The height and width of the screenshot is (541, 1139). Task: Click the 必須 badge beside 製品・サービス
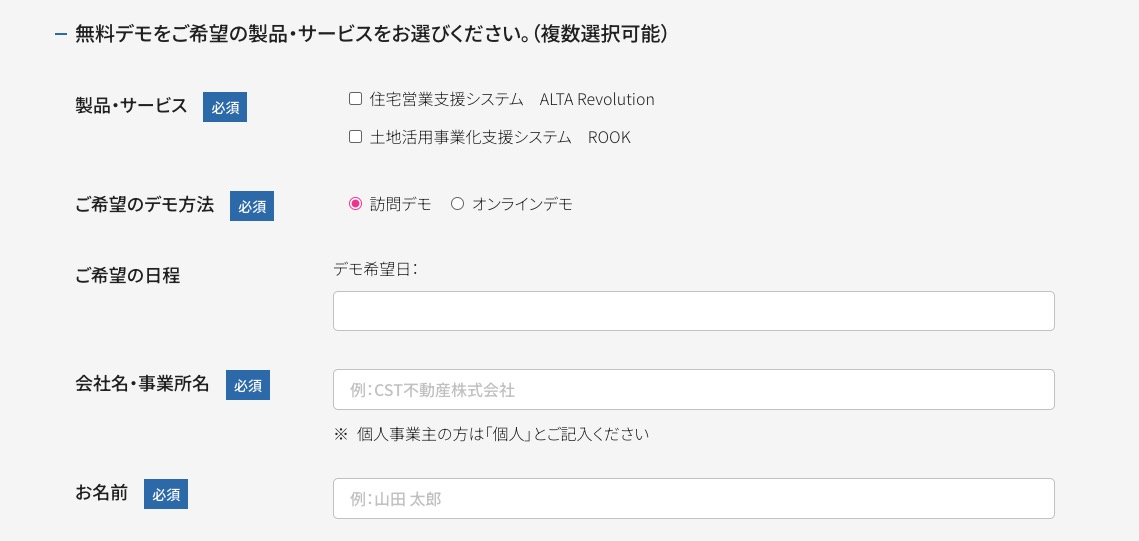tap(225, 107)
